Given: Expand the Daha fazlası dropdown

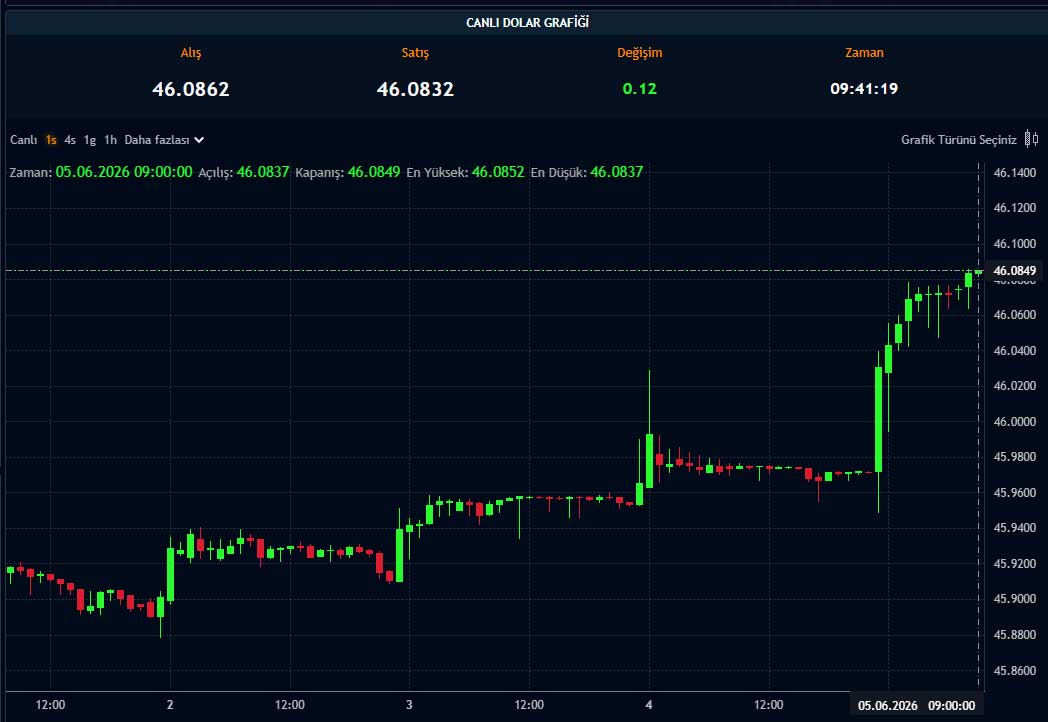Looking at the screenshot, I should 164,140.
